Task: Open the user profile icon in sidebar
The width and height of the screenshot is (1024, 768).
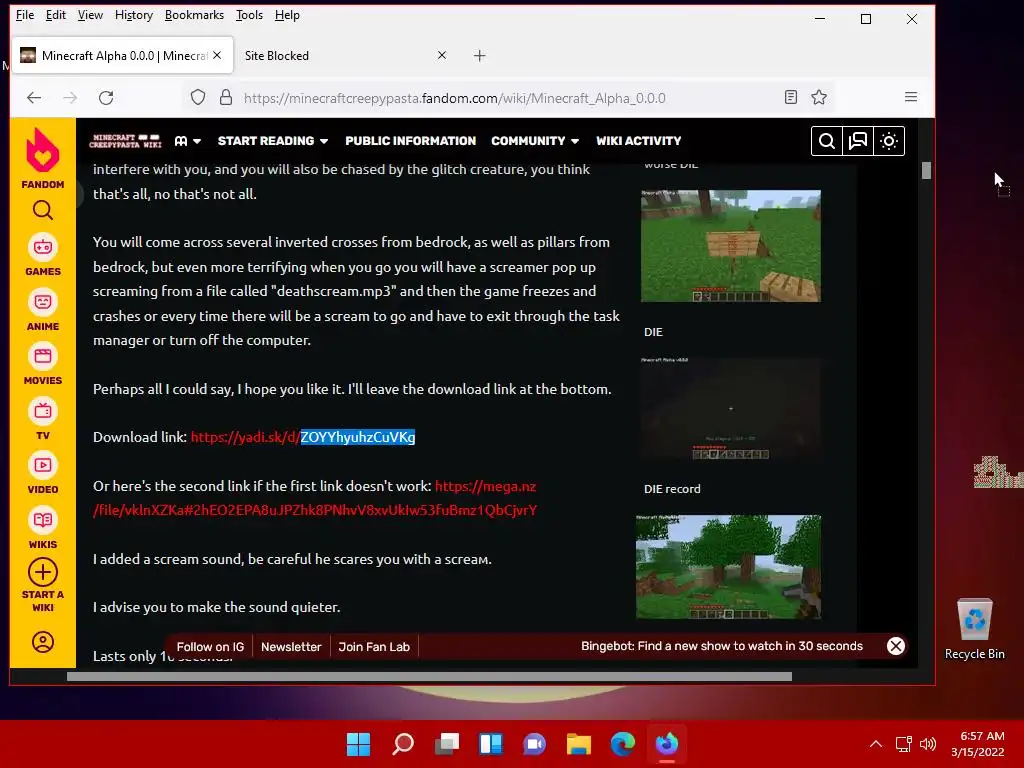Action: pos(42,642)
